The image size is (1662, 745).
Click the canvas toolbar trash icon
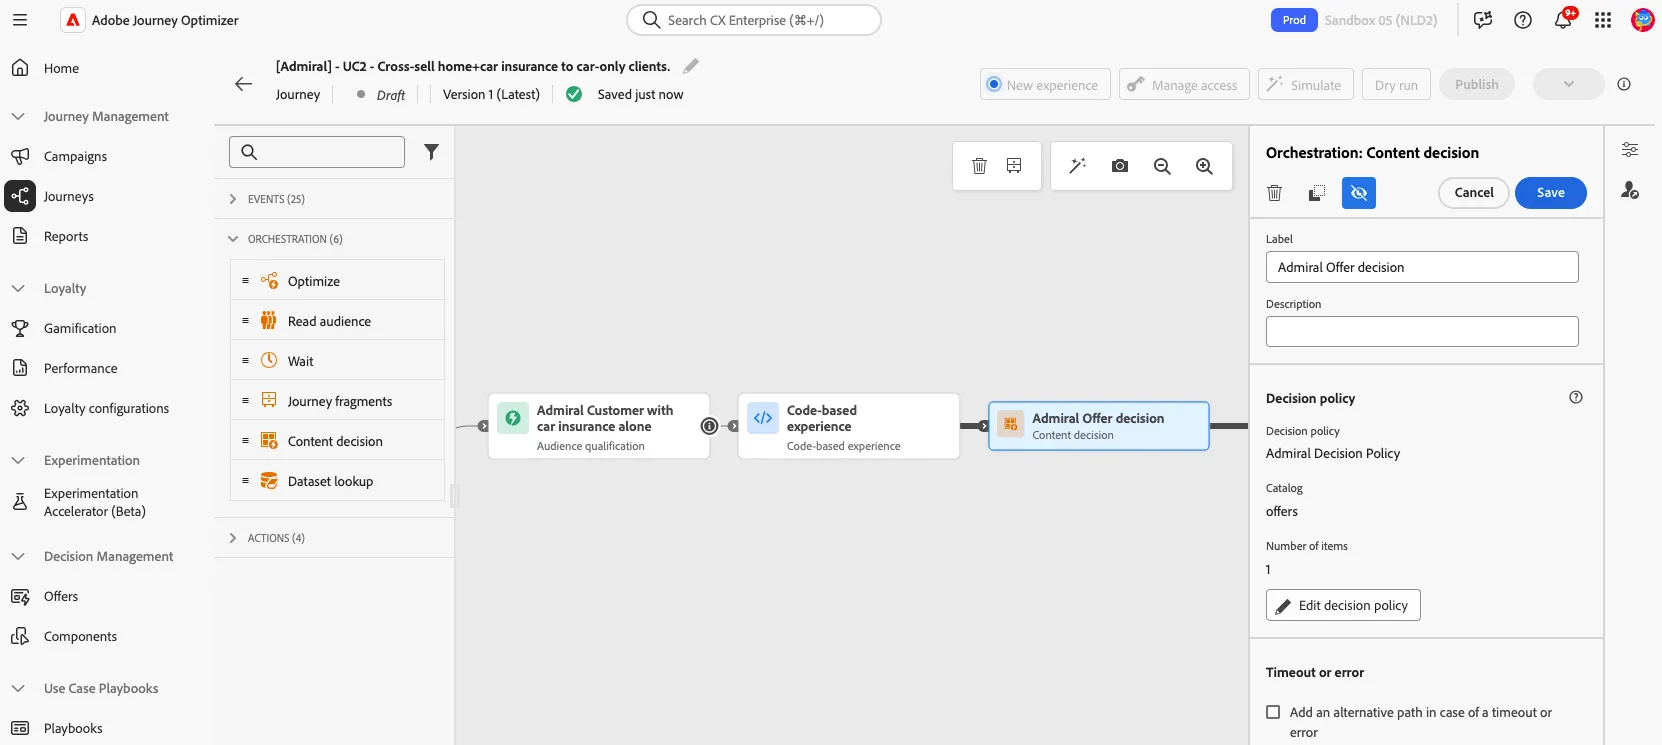[x=979, y=166]
